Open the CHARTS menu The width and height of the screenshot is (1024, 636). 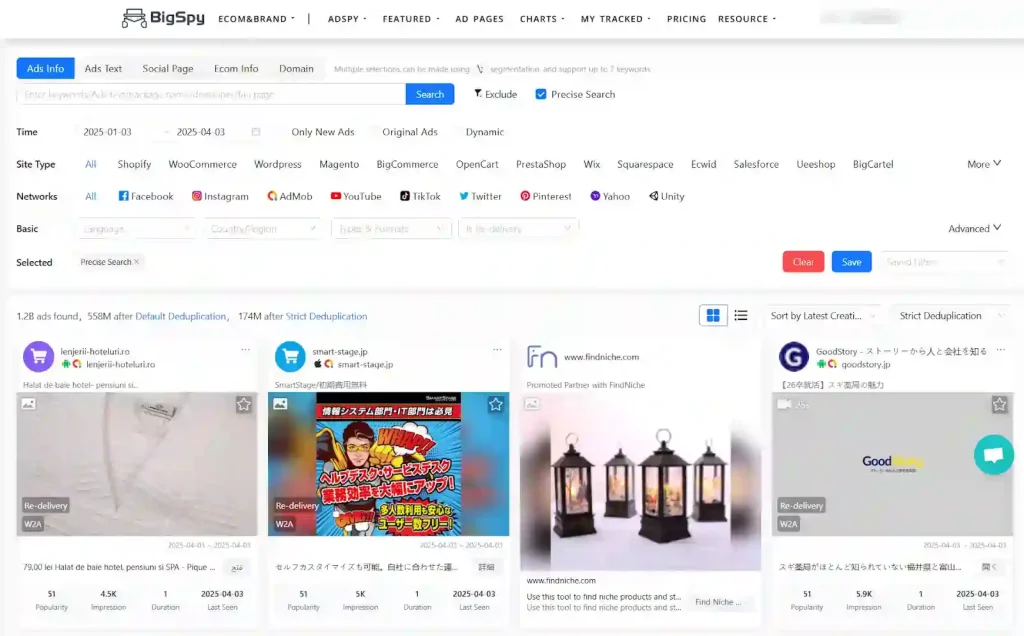[542, 19]
